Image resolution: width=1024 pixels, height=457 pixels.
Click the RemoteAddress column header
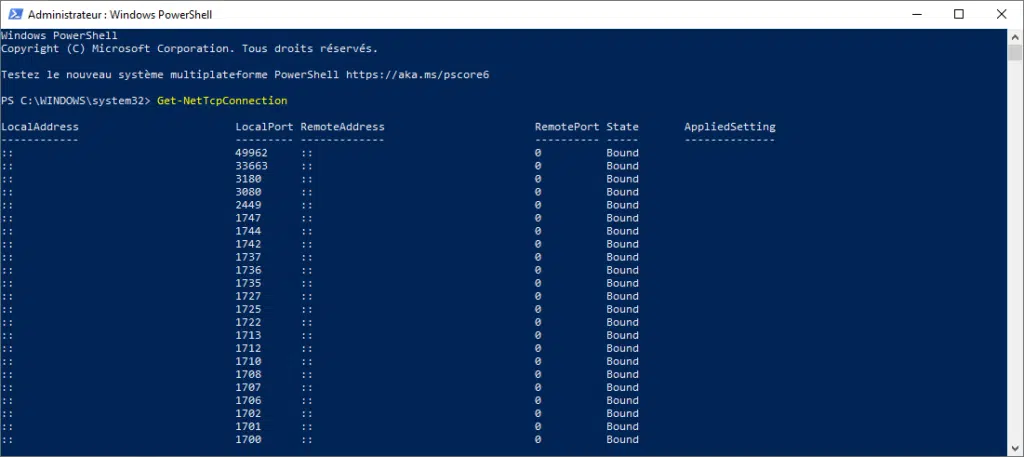tap(342, 127)
